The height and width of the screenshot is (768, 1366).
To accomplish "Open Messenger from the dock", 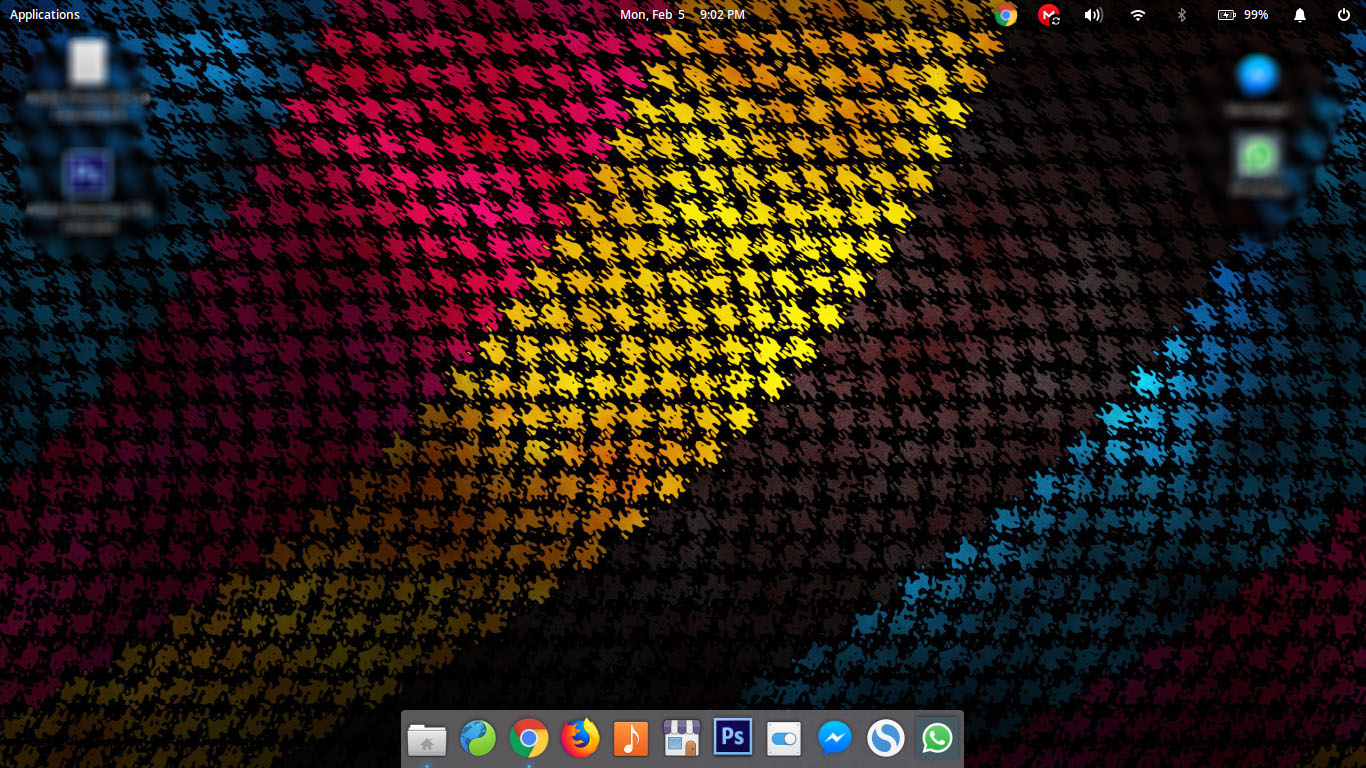I will pyautogui.click(x=835, y=739).
